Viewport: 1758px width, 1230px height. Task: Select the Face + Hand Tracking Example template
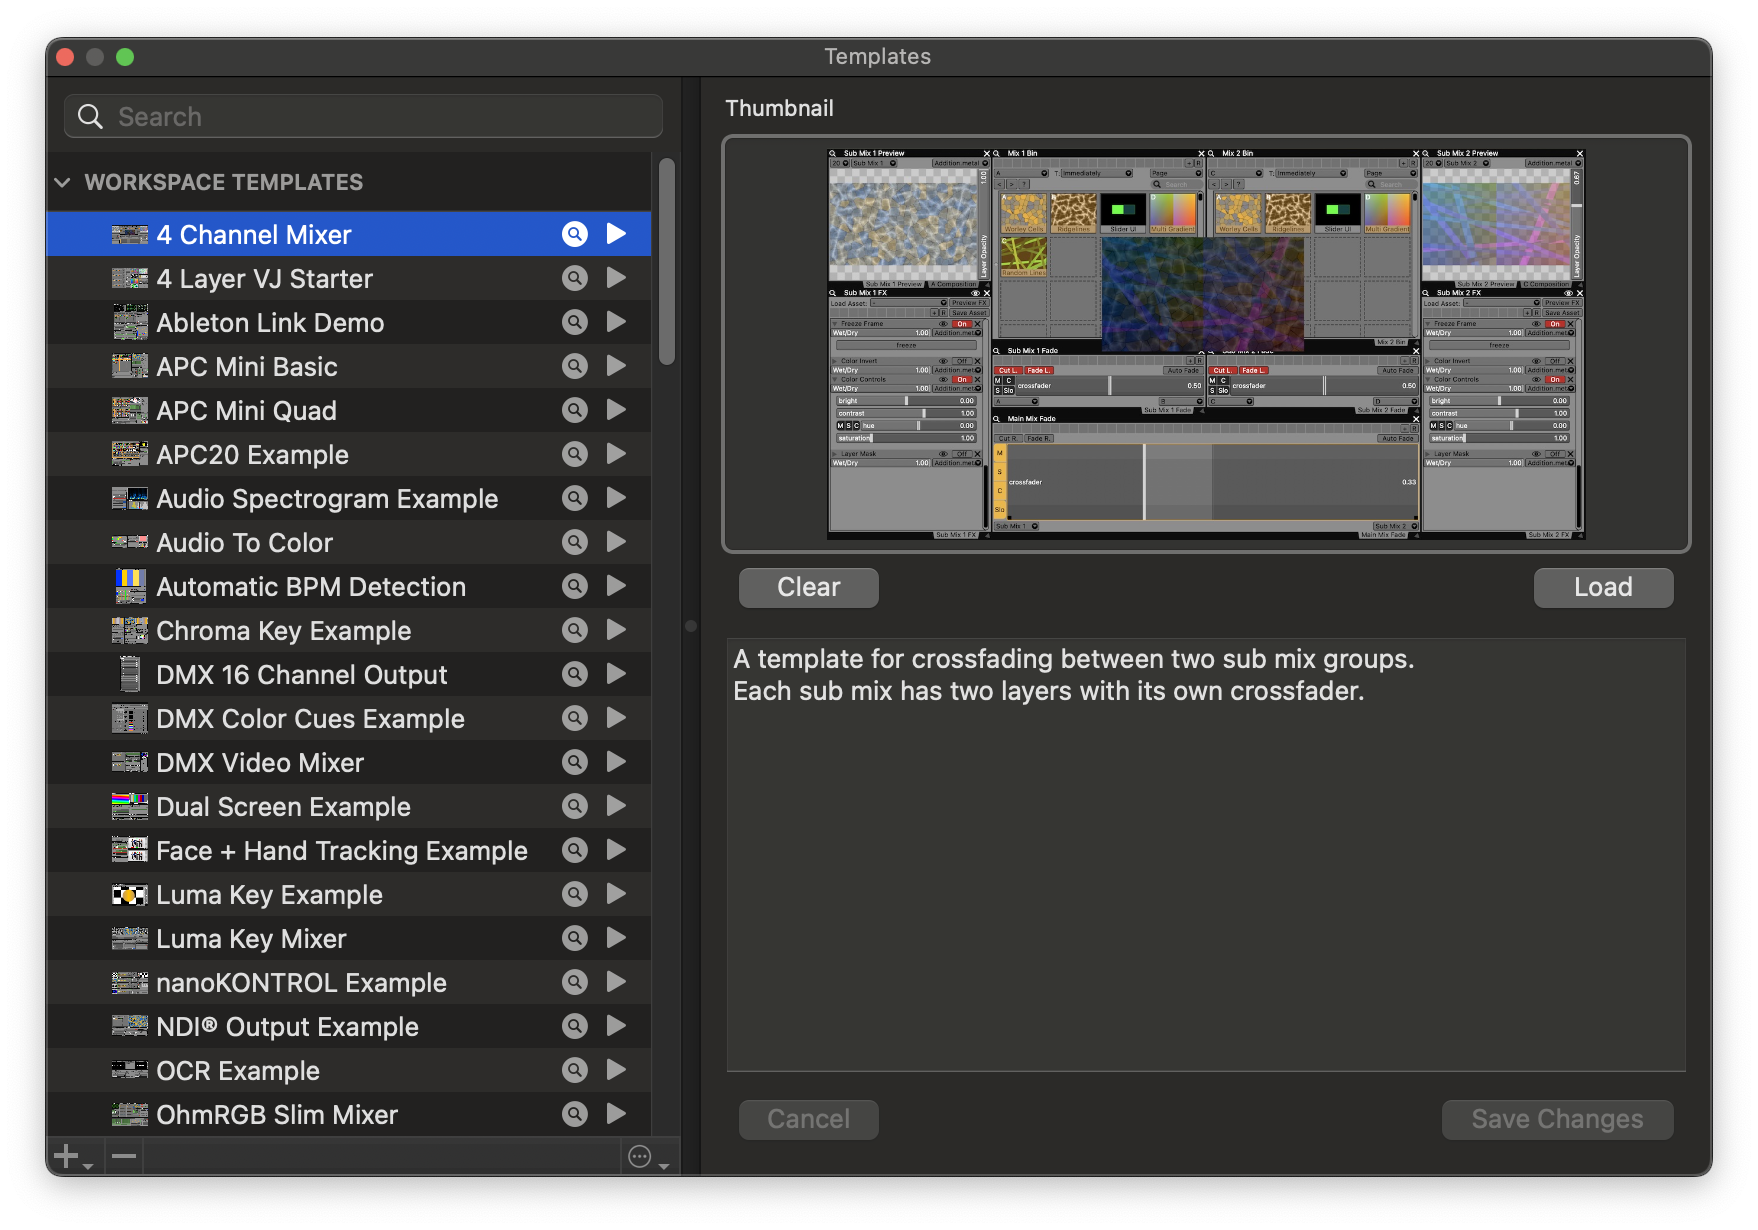pyautogui.click(x=348, y=850)
